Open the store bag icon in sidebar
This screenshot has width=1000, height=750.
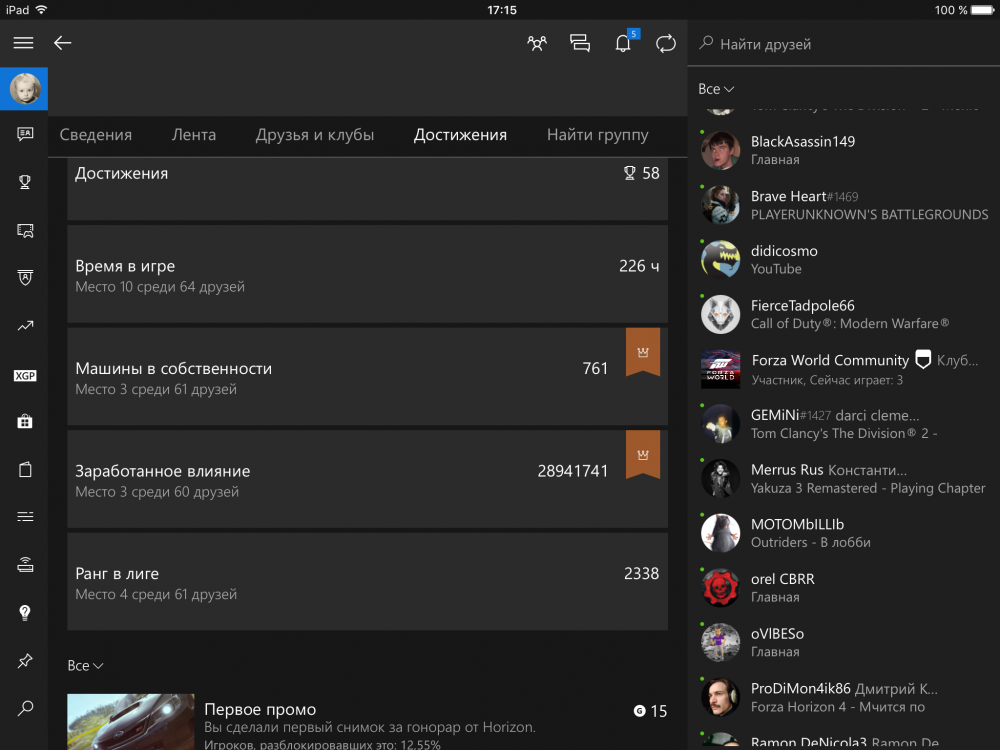click(x=25, y=422)
